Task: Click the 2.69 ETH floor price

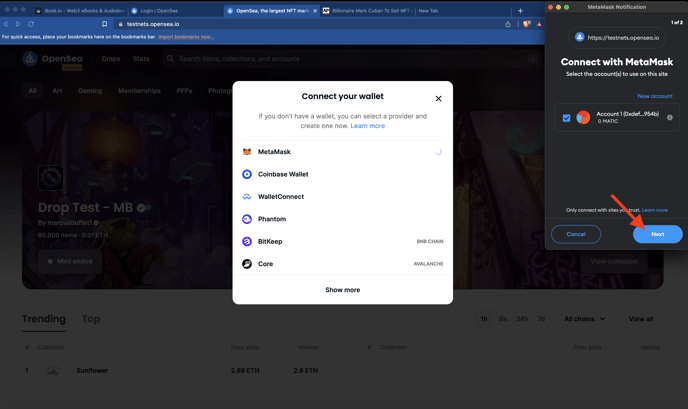Action: [245, 370]
